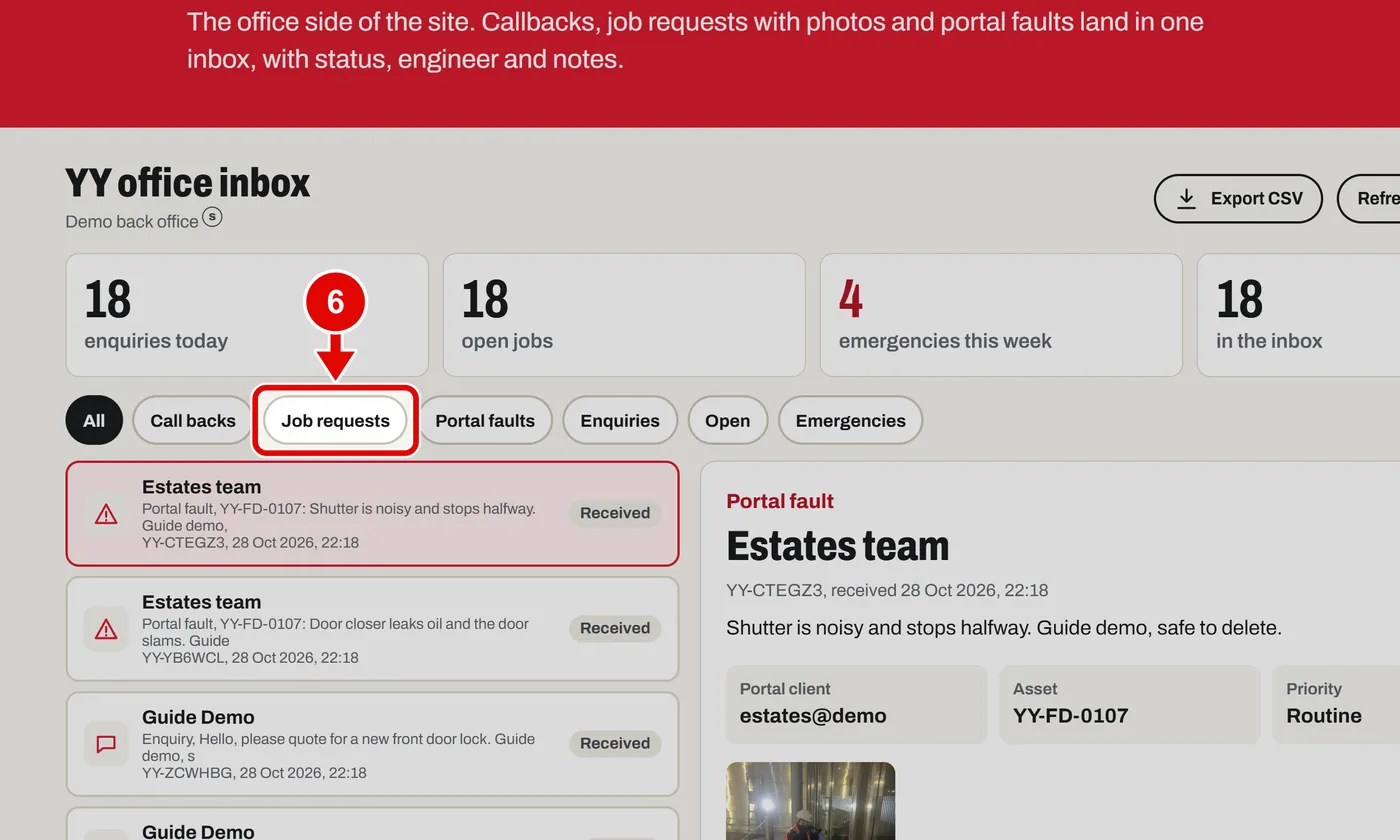1400x840 pixels.
Task: Select the Portal faults filter
Action: (x=485, y=420)
